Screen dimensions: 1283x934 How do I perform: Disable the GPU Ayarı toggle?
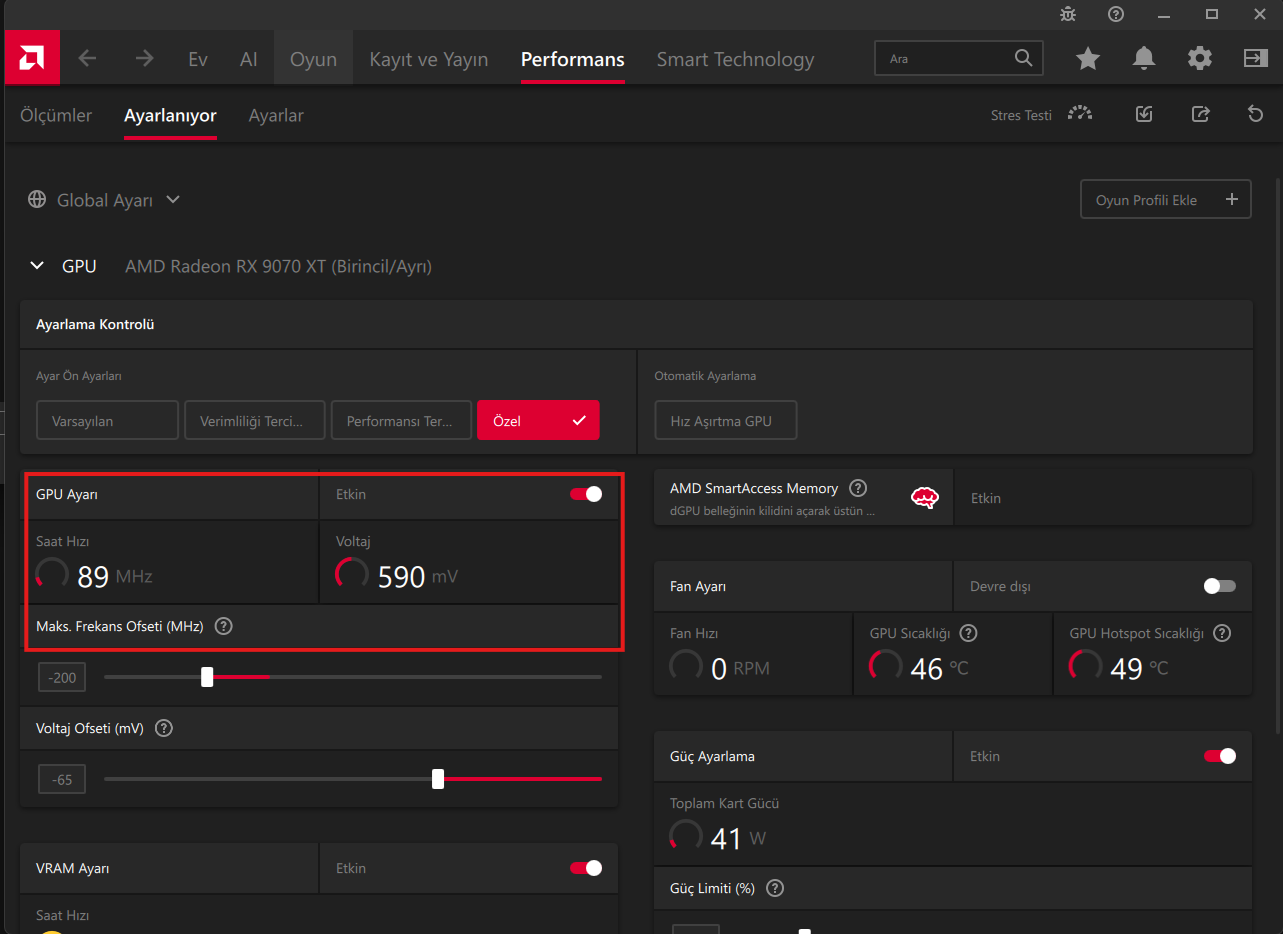click(x=586, y=494)
